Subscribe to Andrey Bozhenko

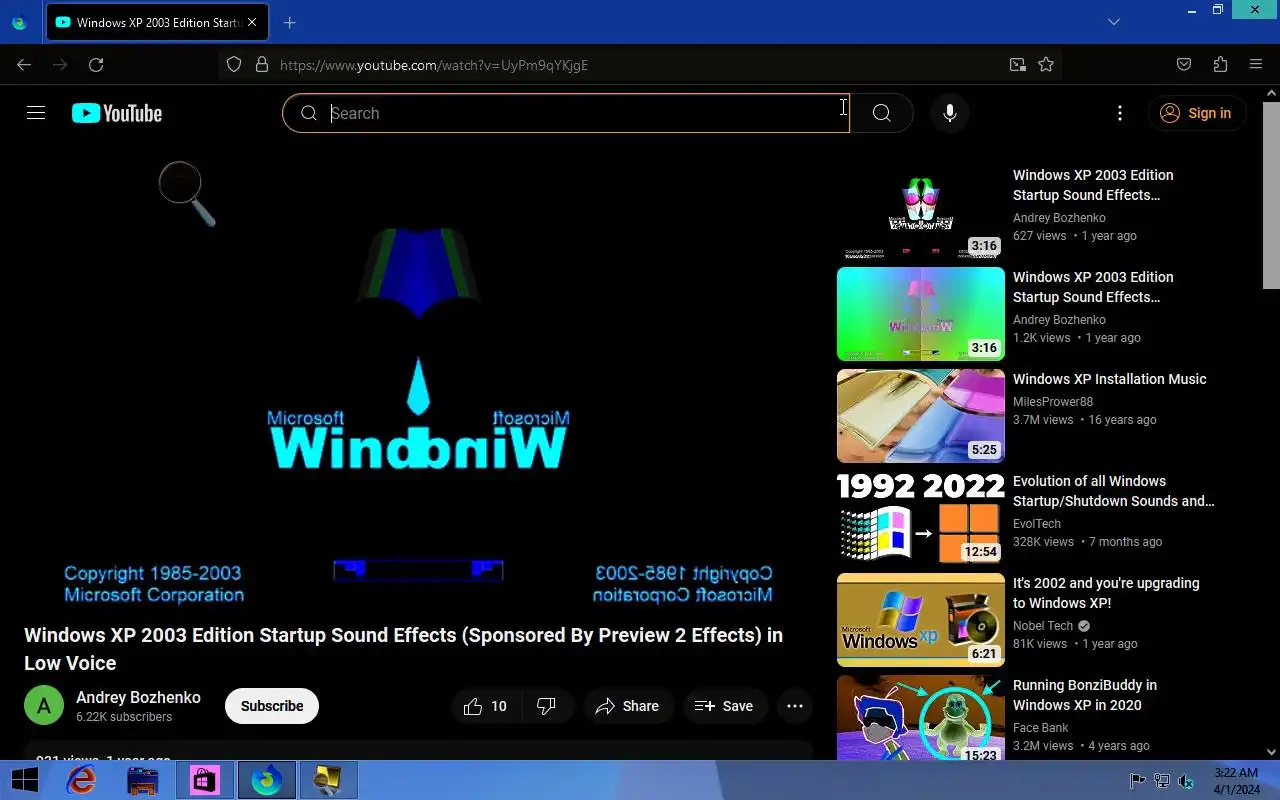coord(272,706)
